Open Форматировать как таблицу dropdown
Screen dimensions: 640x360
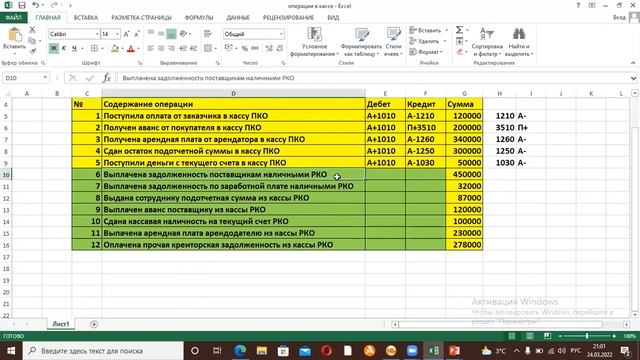tap(361, 42)
